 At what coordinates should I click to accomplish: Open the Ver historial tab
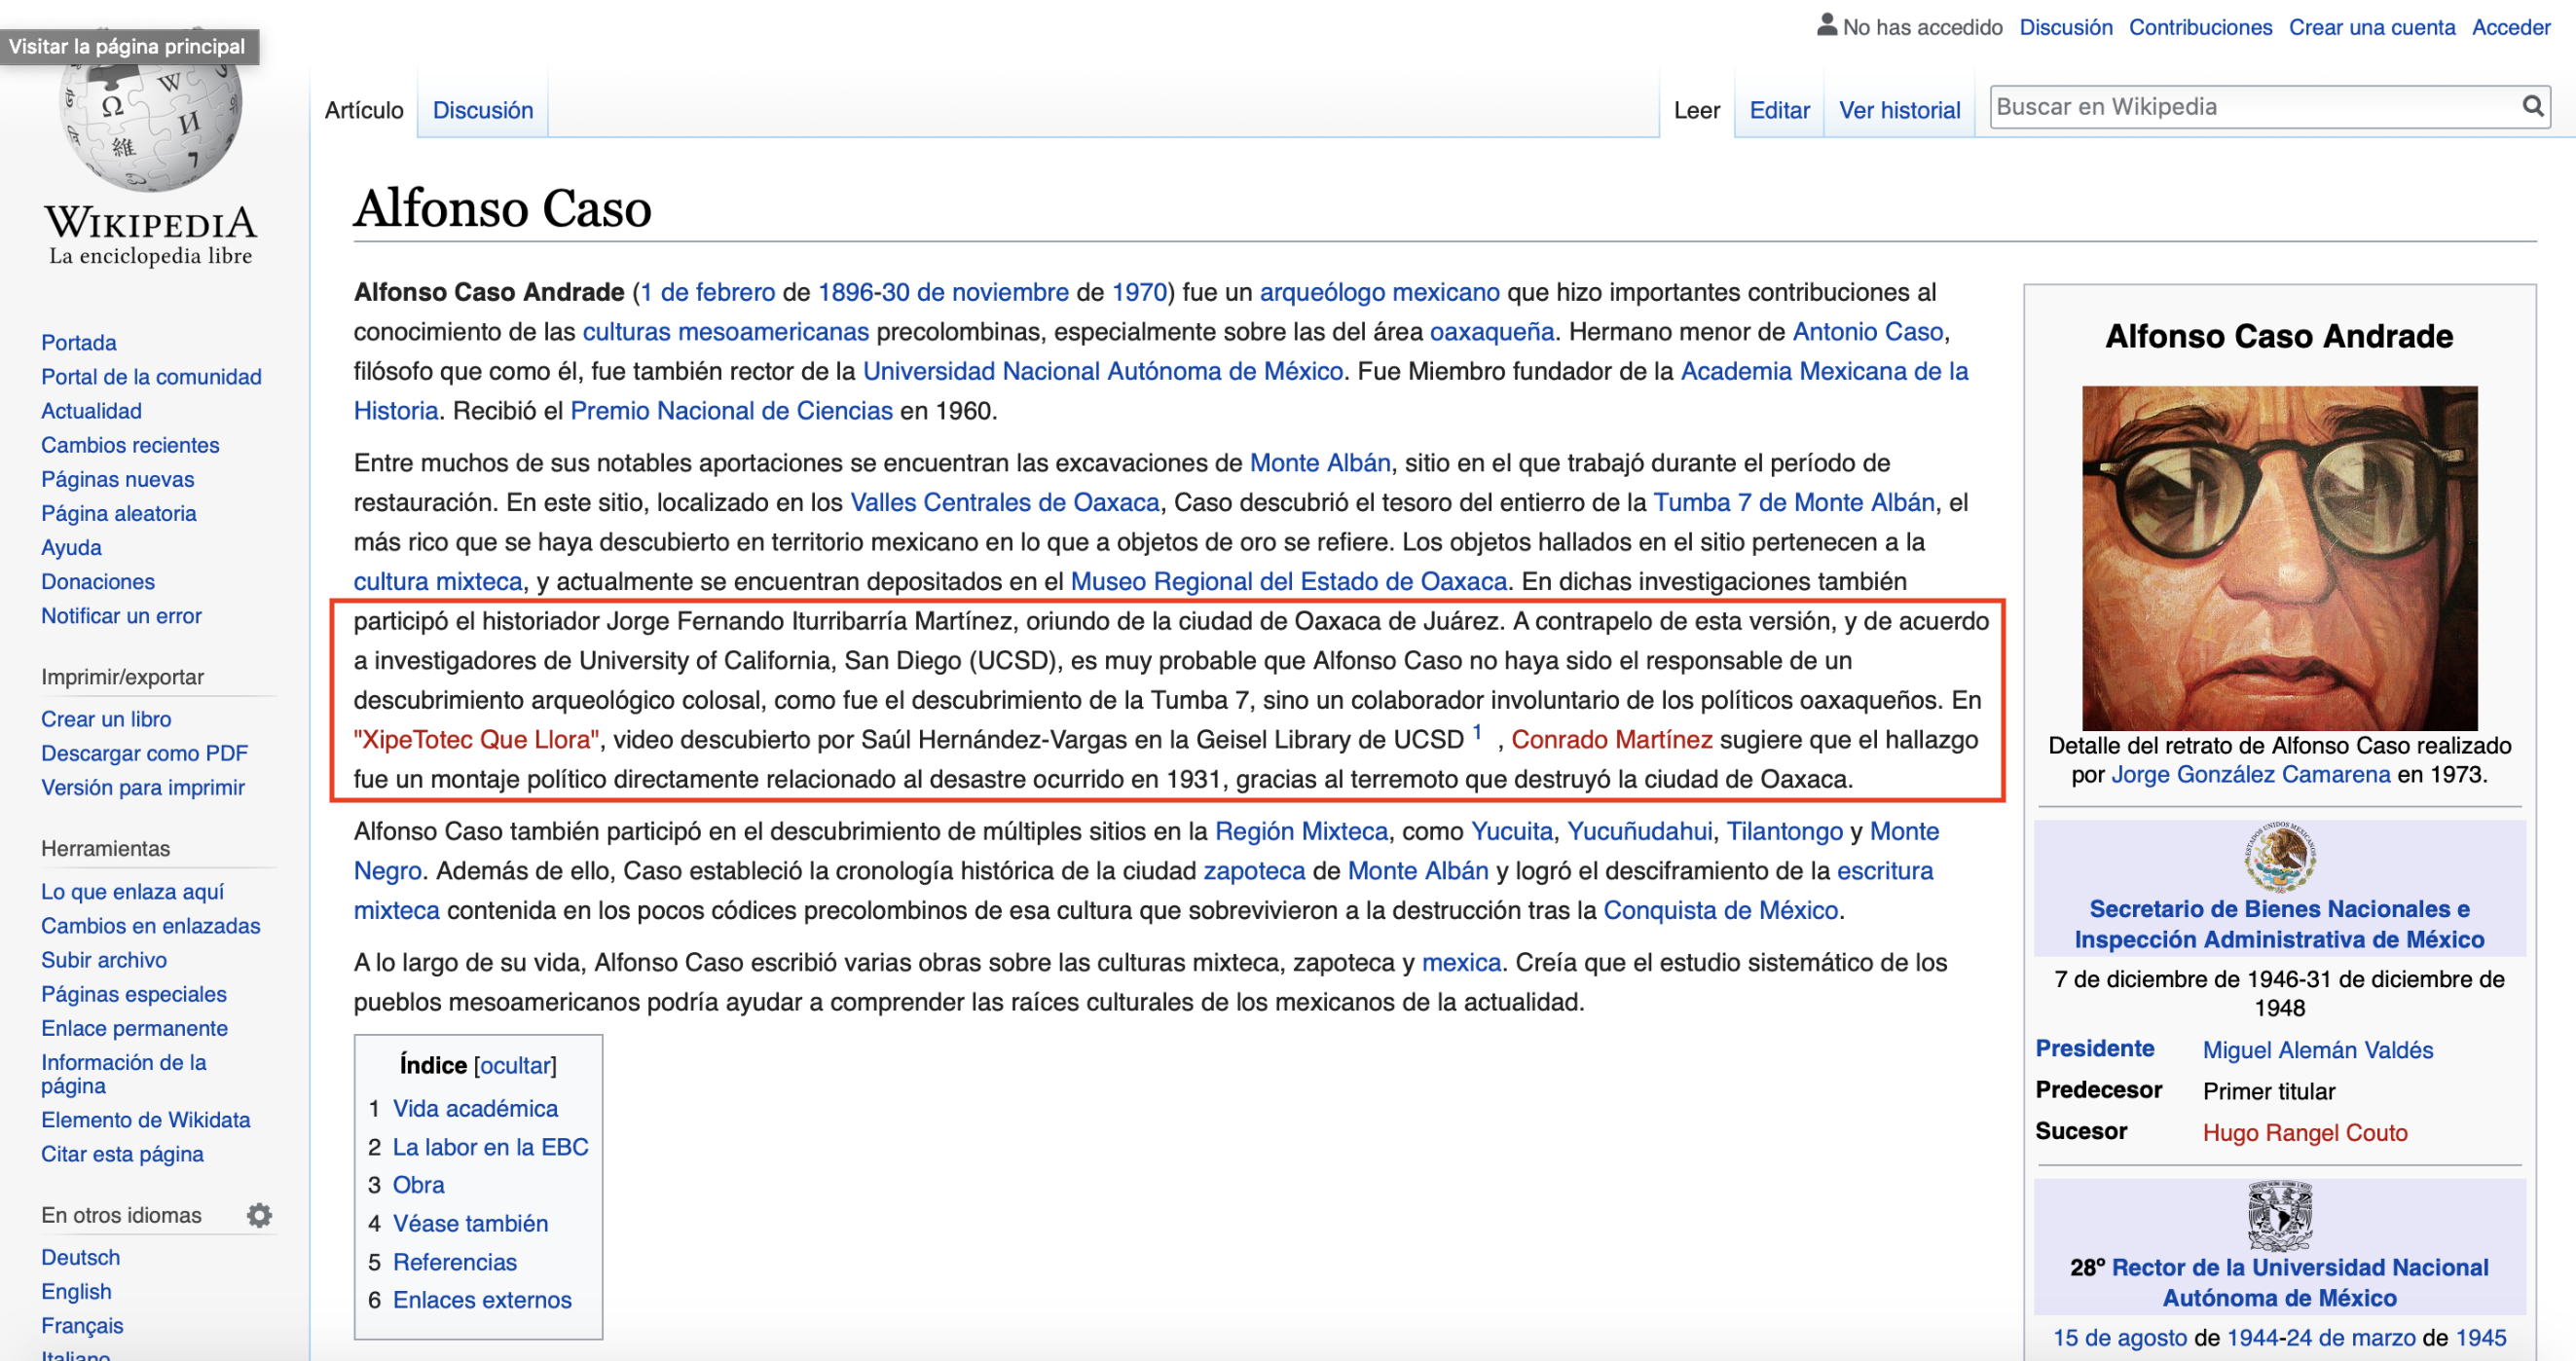point(1899,110)
